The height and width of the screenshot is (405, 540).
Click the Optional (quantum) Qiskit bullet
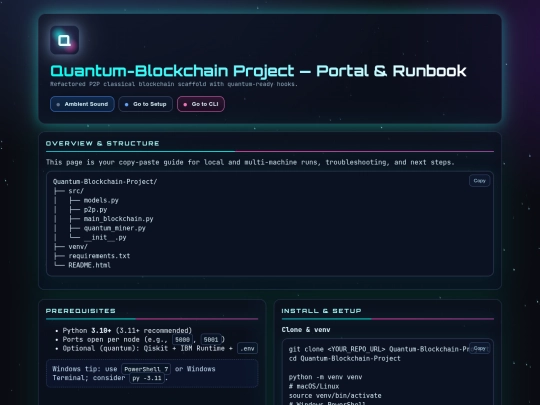coord(160,349)
